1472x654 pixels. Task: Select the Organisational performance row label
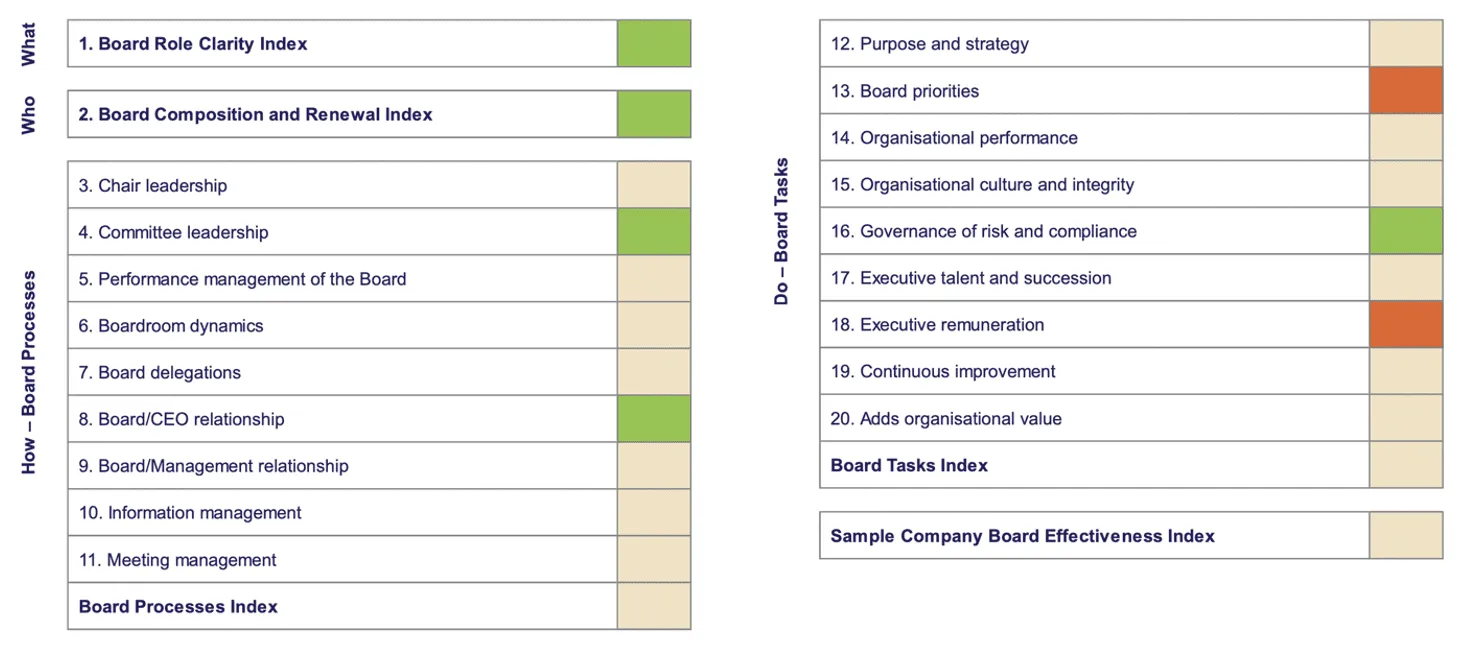click(954, 138)
